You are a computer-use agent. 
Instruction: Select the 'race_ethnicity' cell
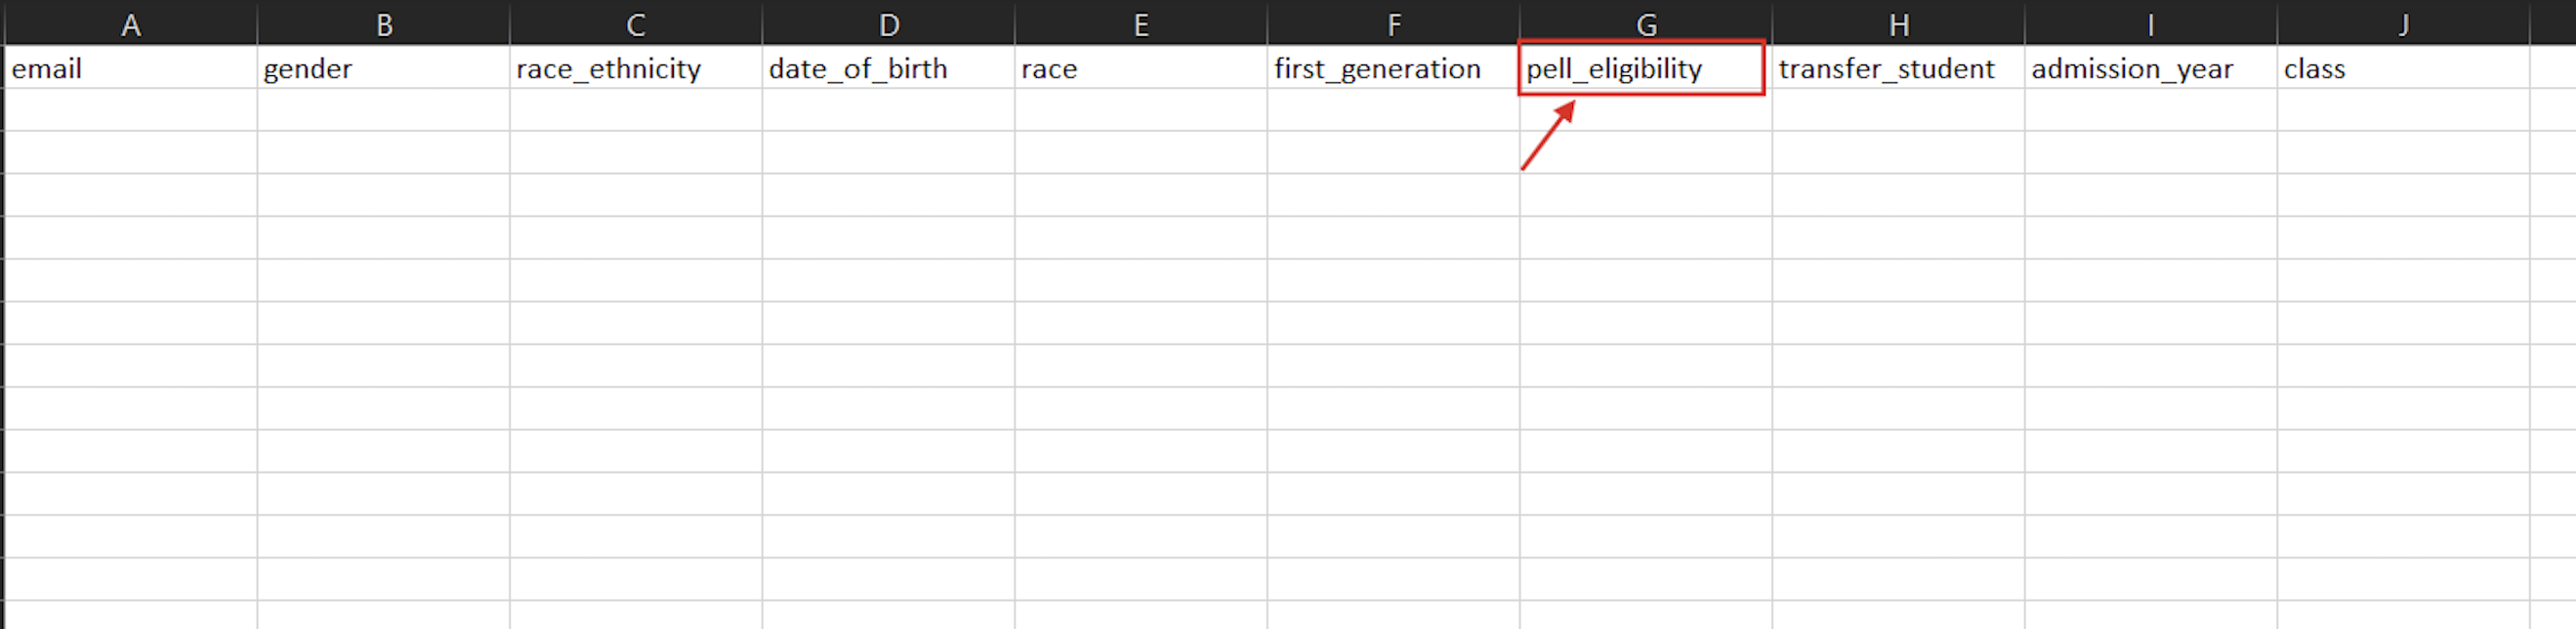(636, 67)
